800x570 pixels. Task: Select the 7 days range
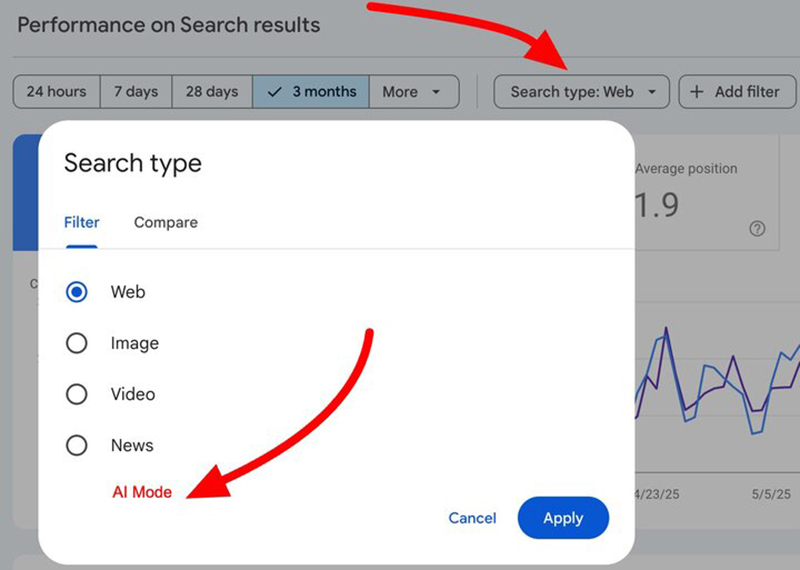[136, 92]
